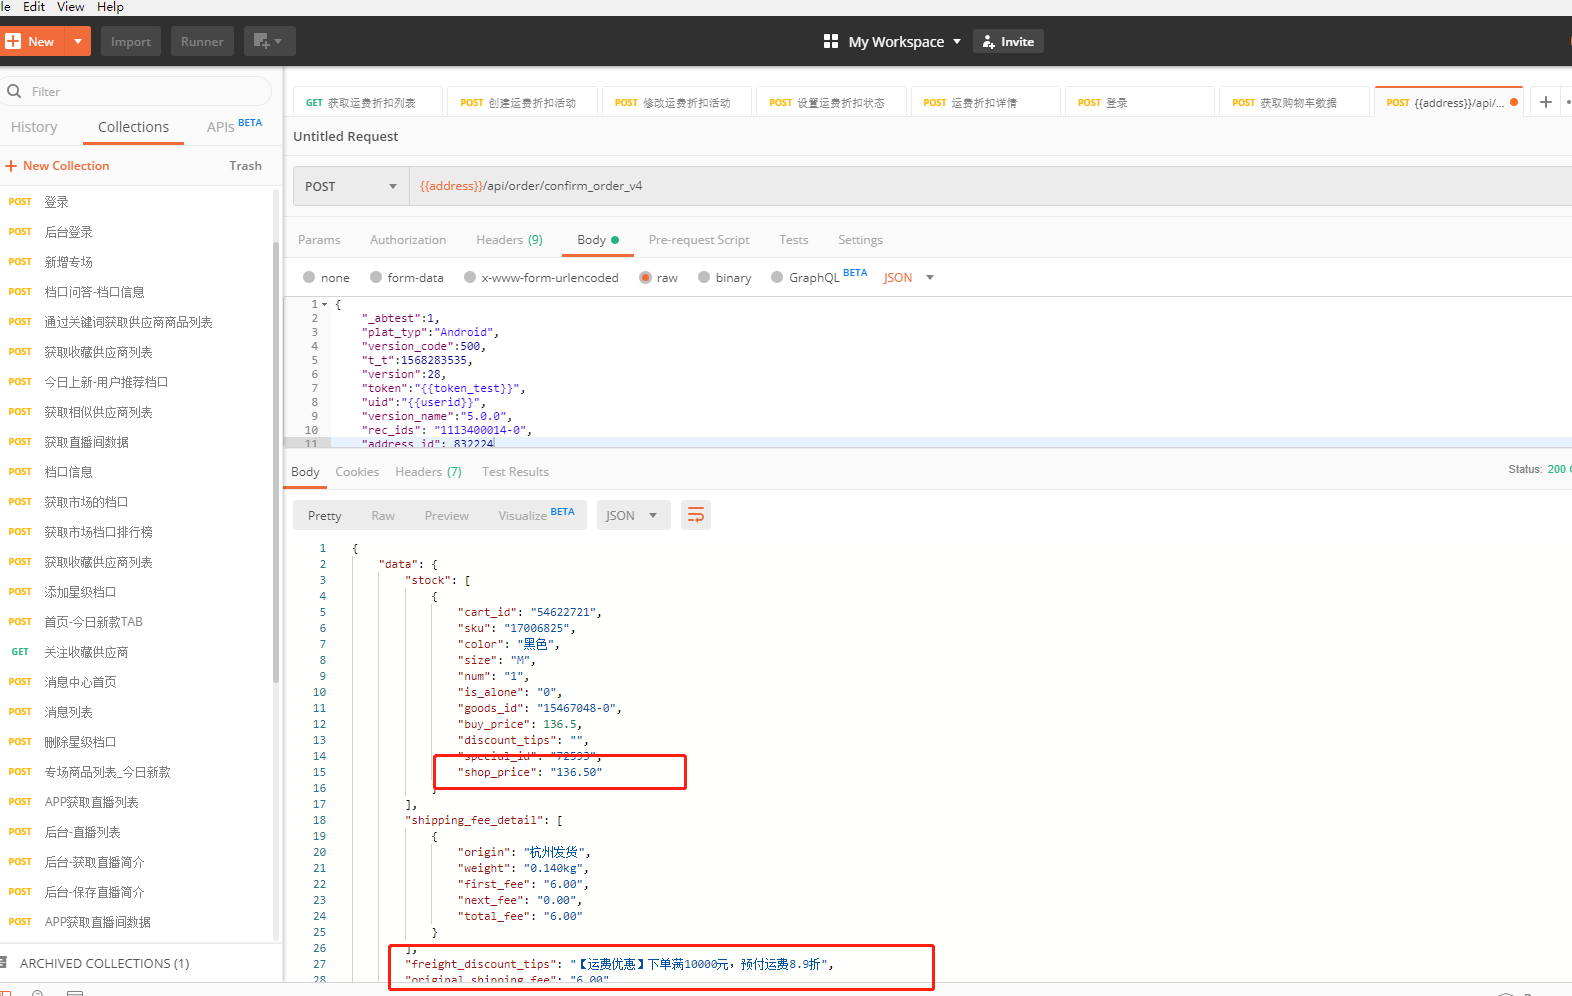Open the response Cookies tab
Image resolution: width=1572 pixels, height=996 pixels.
click(x=357, y=472)
